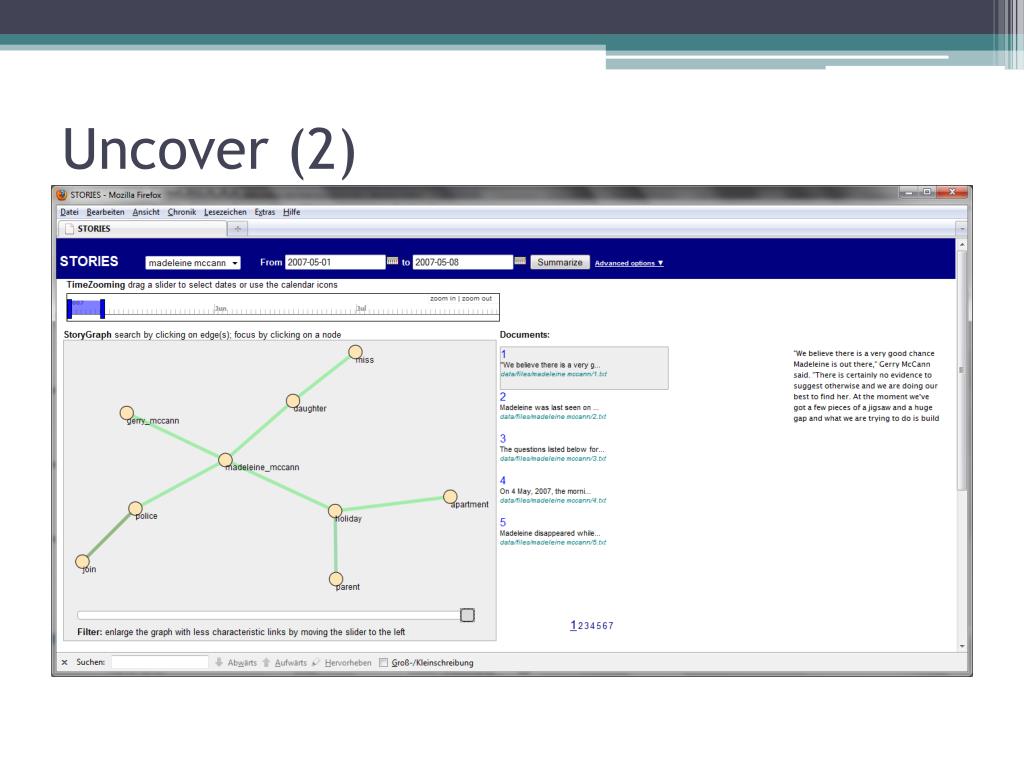Open document 5 link
The height and width of the screenshot is (768, 1024).
tap(503, 522)
